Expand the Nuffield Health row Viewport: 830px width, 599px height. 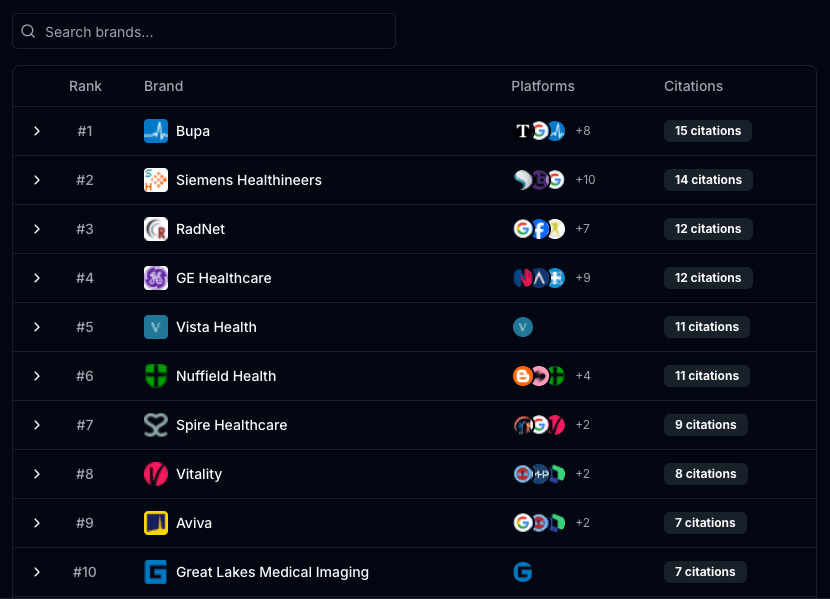(37, 376)
